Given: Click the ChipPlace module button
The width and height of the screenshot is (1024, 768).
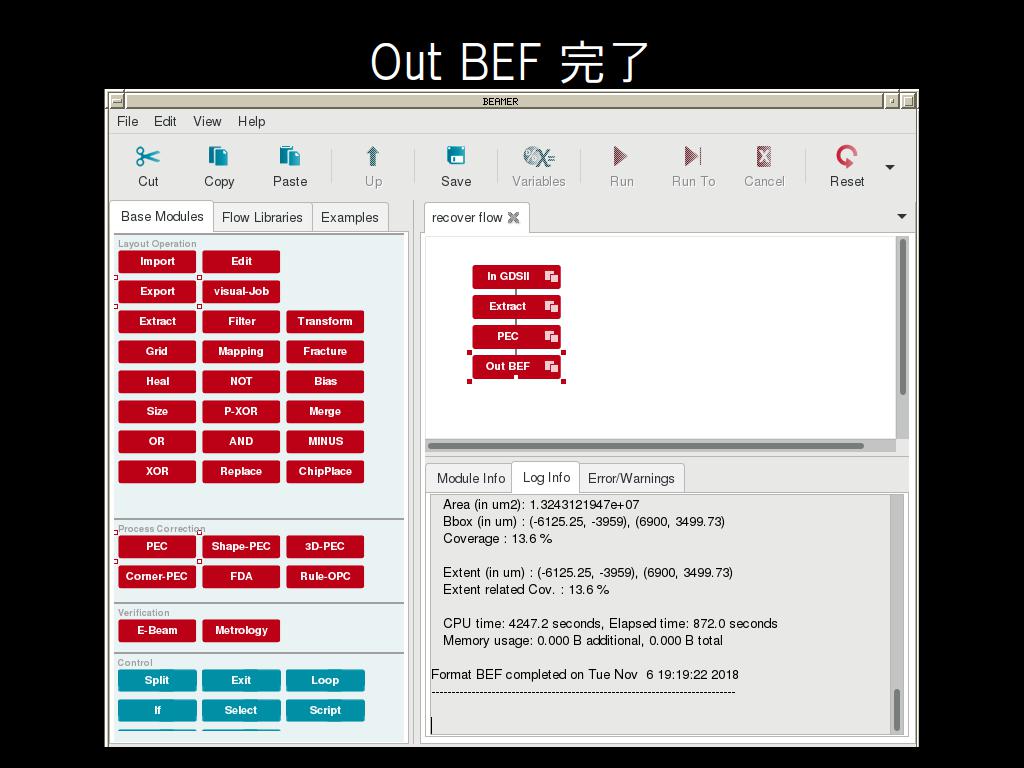Looking at the screenshot, I should (325, 472).
